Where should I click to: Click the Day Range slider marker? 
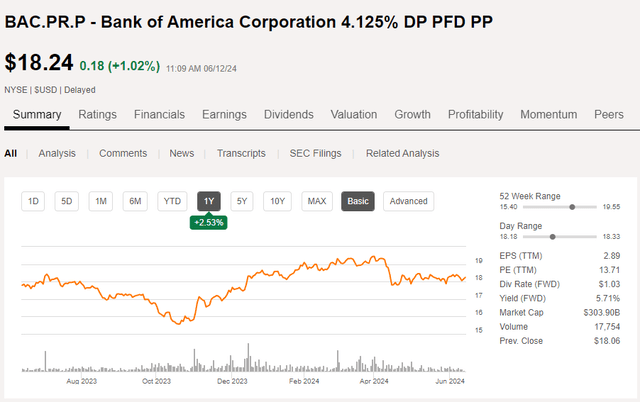(552, 236)
